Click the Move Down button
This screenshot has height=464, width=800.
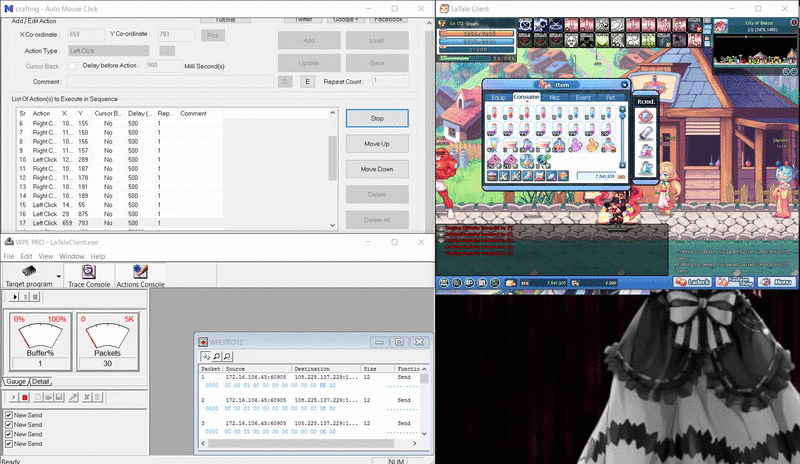click(377, 169)
